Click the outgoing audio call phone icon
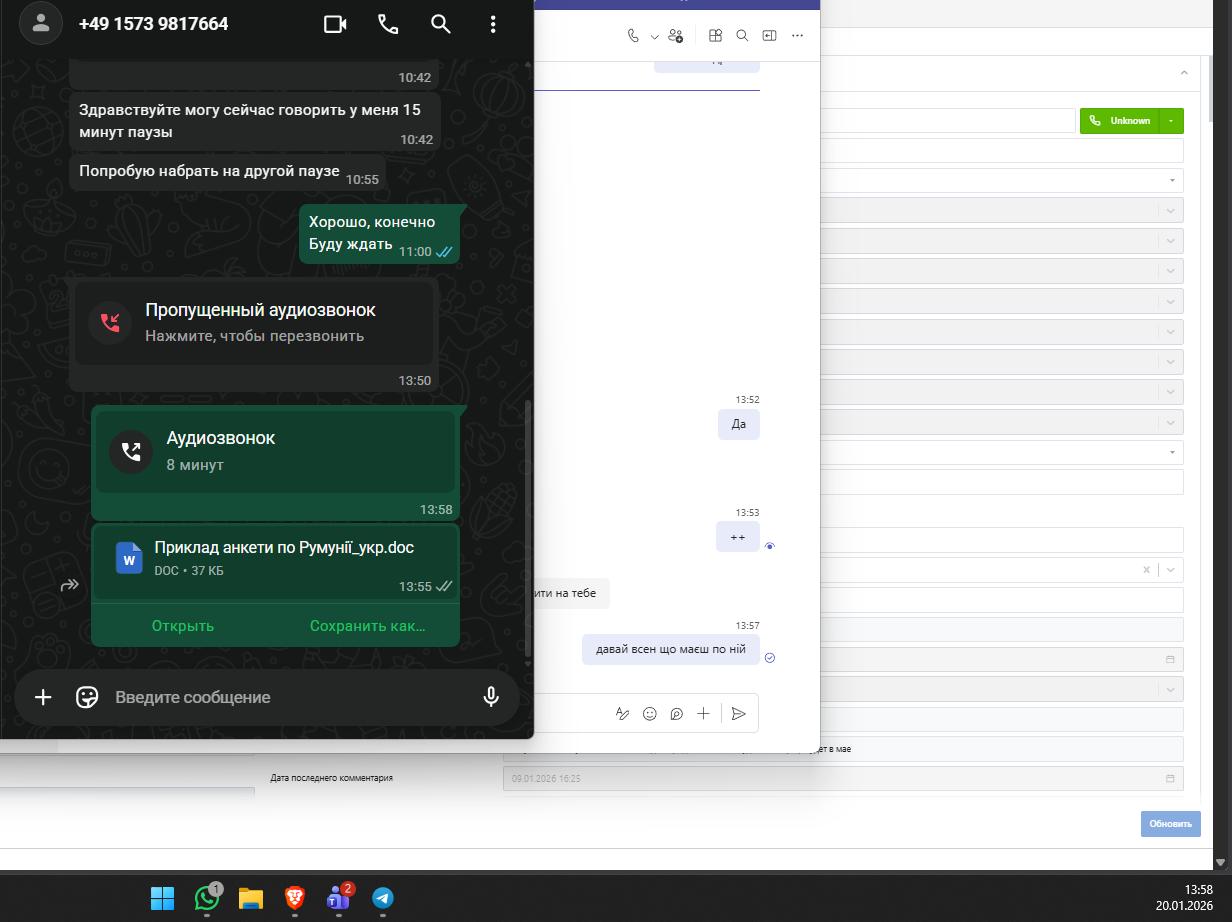The image size is (1232, 922). [131, 451]
